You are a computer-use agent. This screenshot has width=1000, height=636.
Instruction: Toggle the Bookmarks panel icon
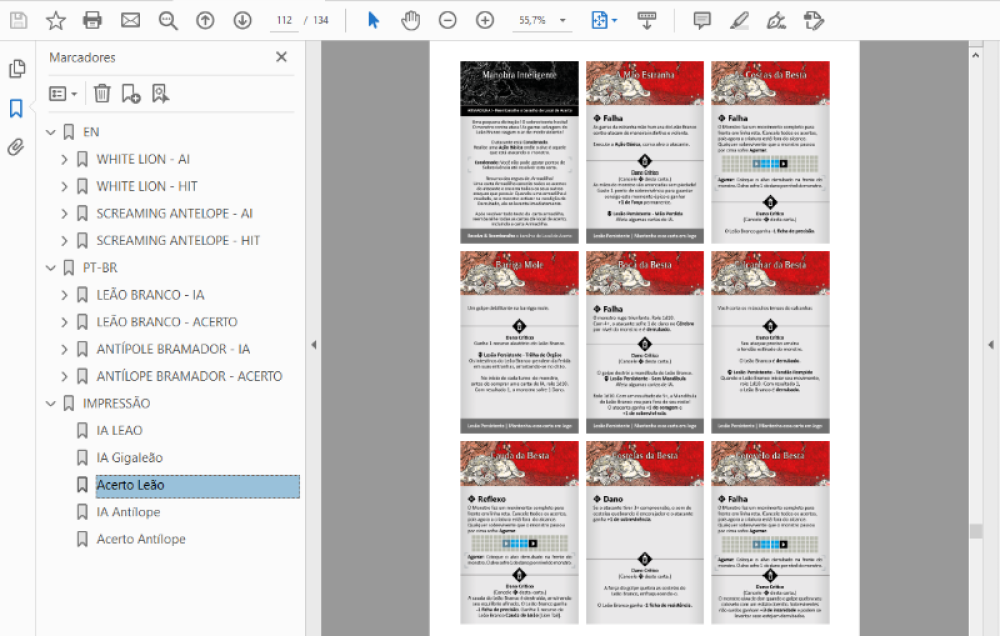pyautogui.click(x=16, y=108)
